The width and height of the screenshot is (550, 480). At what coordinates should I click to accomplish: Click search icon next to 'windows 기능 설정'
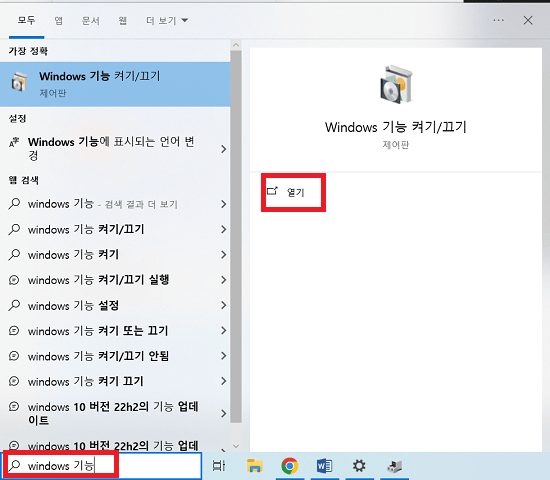14,305
